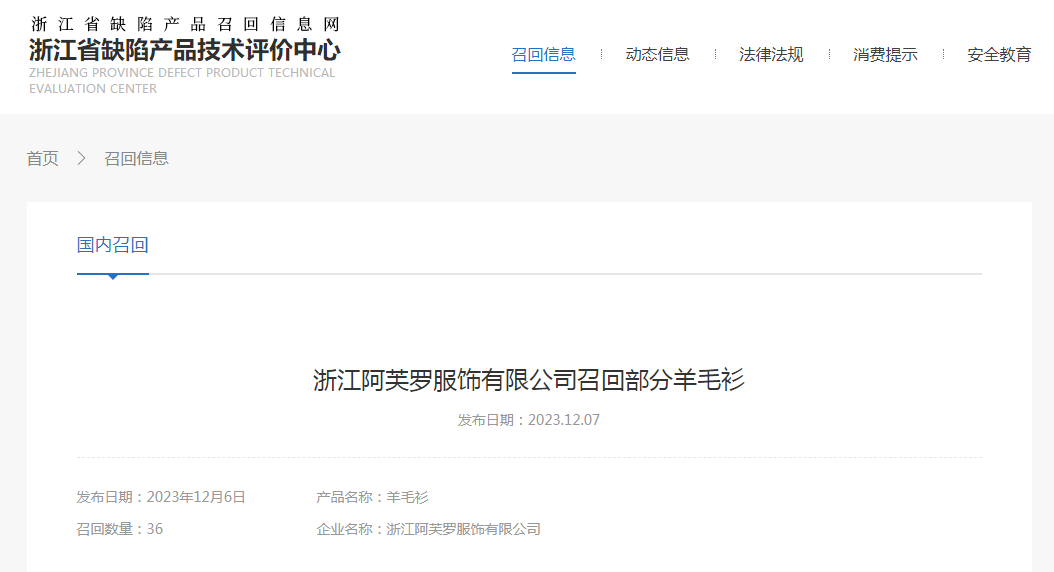Click the publish date 2023.12.07 under title
The image size is (1054, 572).
coord(529,420)
